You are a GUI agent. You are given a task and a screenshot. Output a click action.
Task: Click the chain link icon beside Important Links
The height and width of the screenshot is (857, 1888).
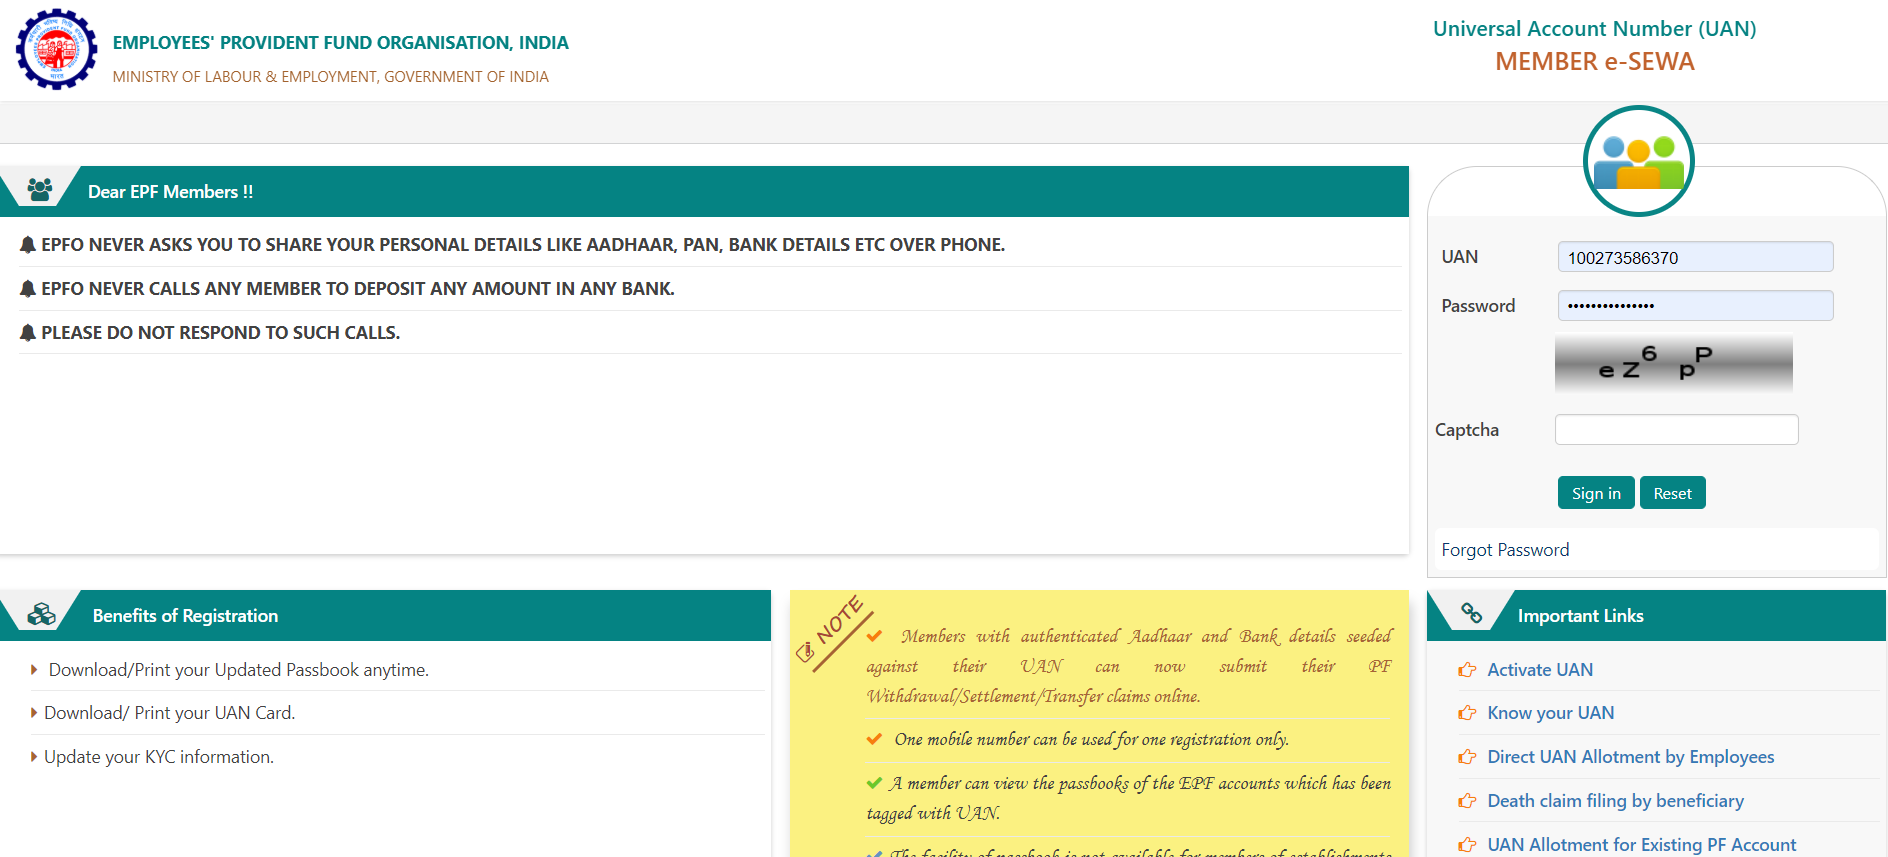[1471, 613]
